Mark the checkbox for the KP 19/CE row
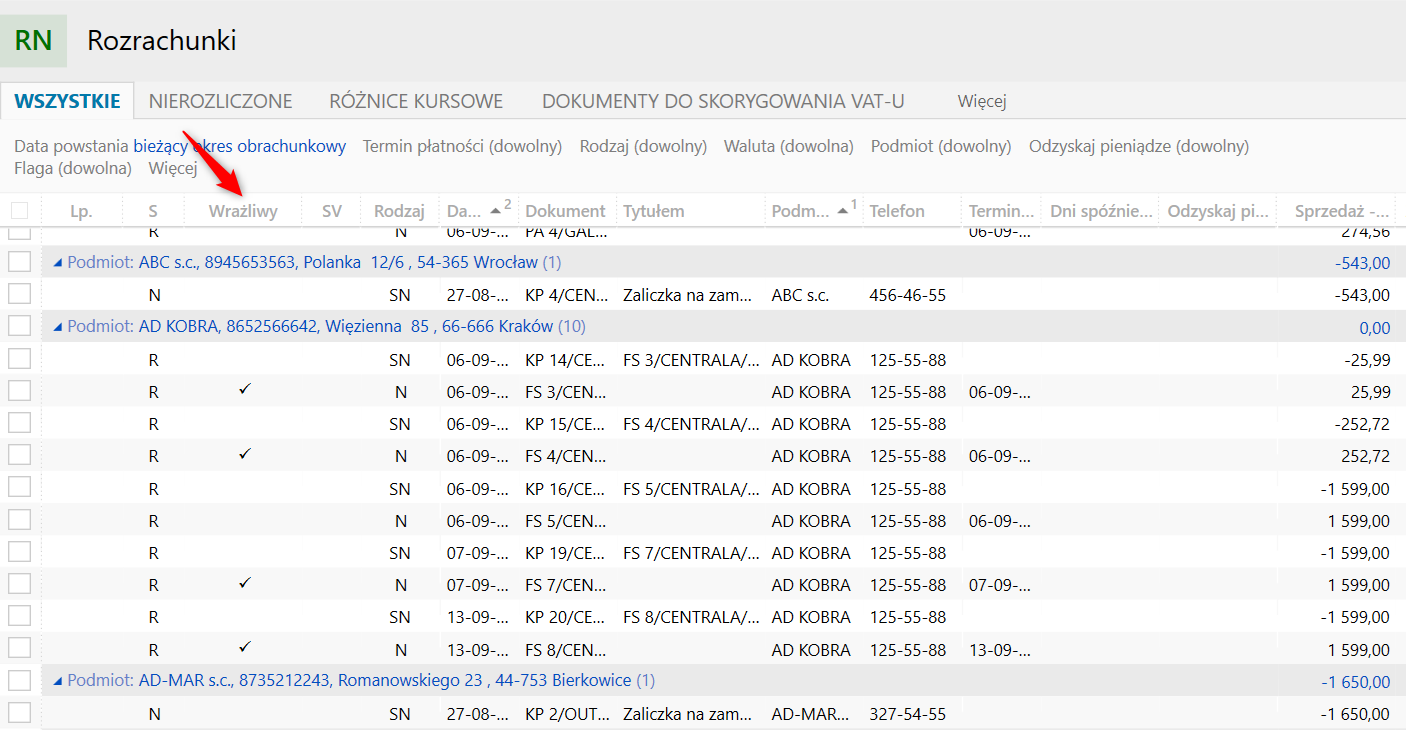Image resolution: width=1406 pixels, height=730 pixels. [19, 552]
